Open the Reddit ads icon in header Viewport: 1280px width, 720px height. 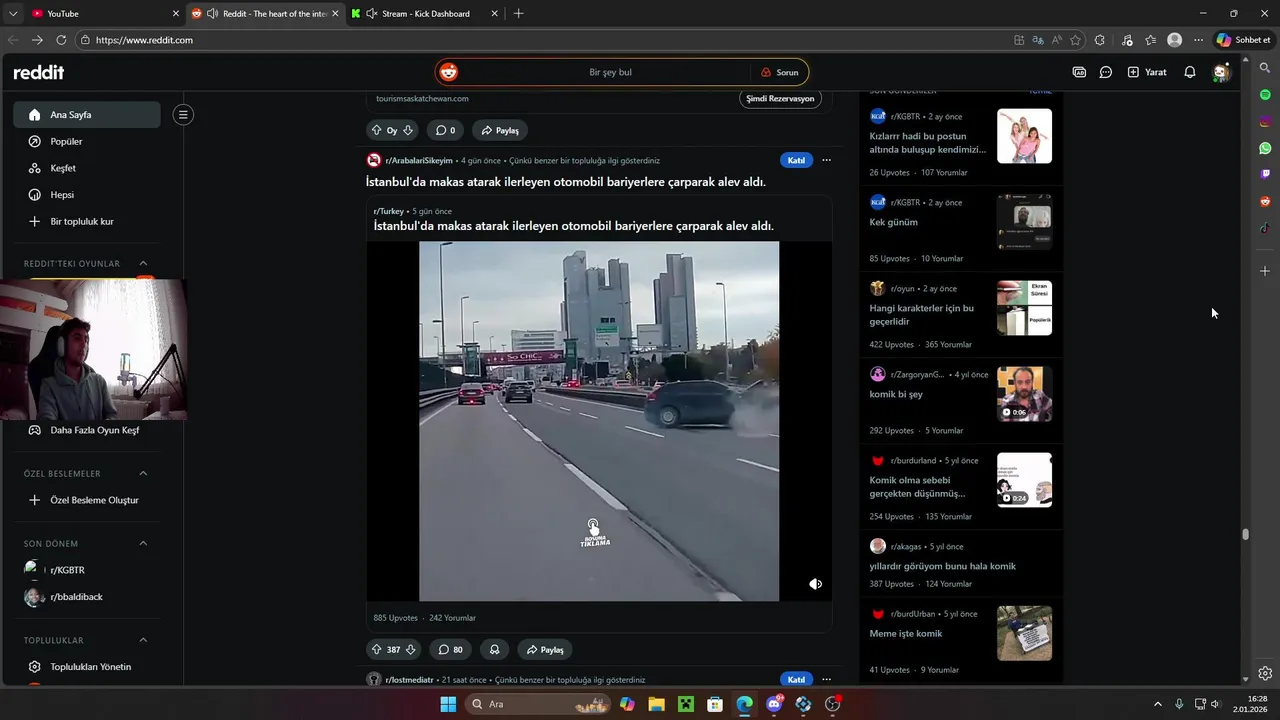pos(1079,72)
